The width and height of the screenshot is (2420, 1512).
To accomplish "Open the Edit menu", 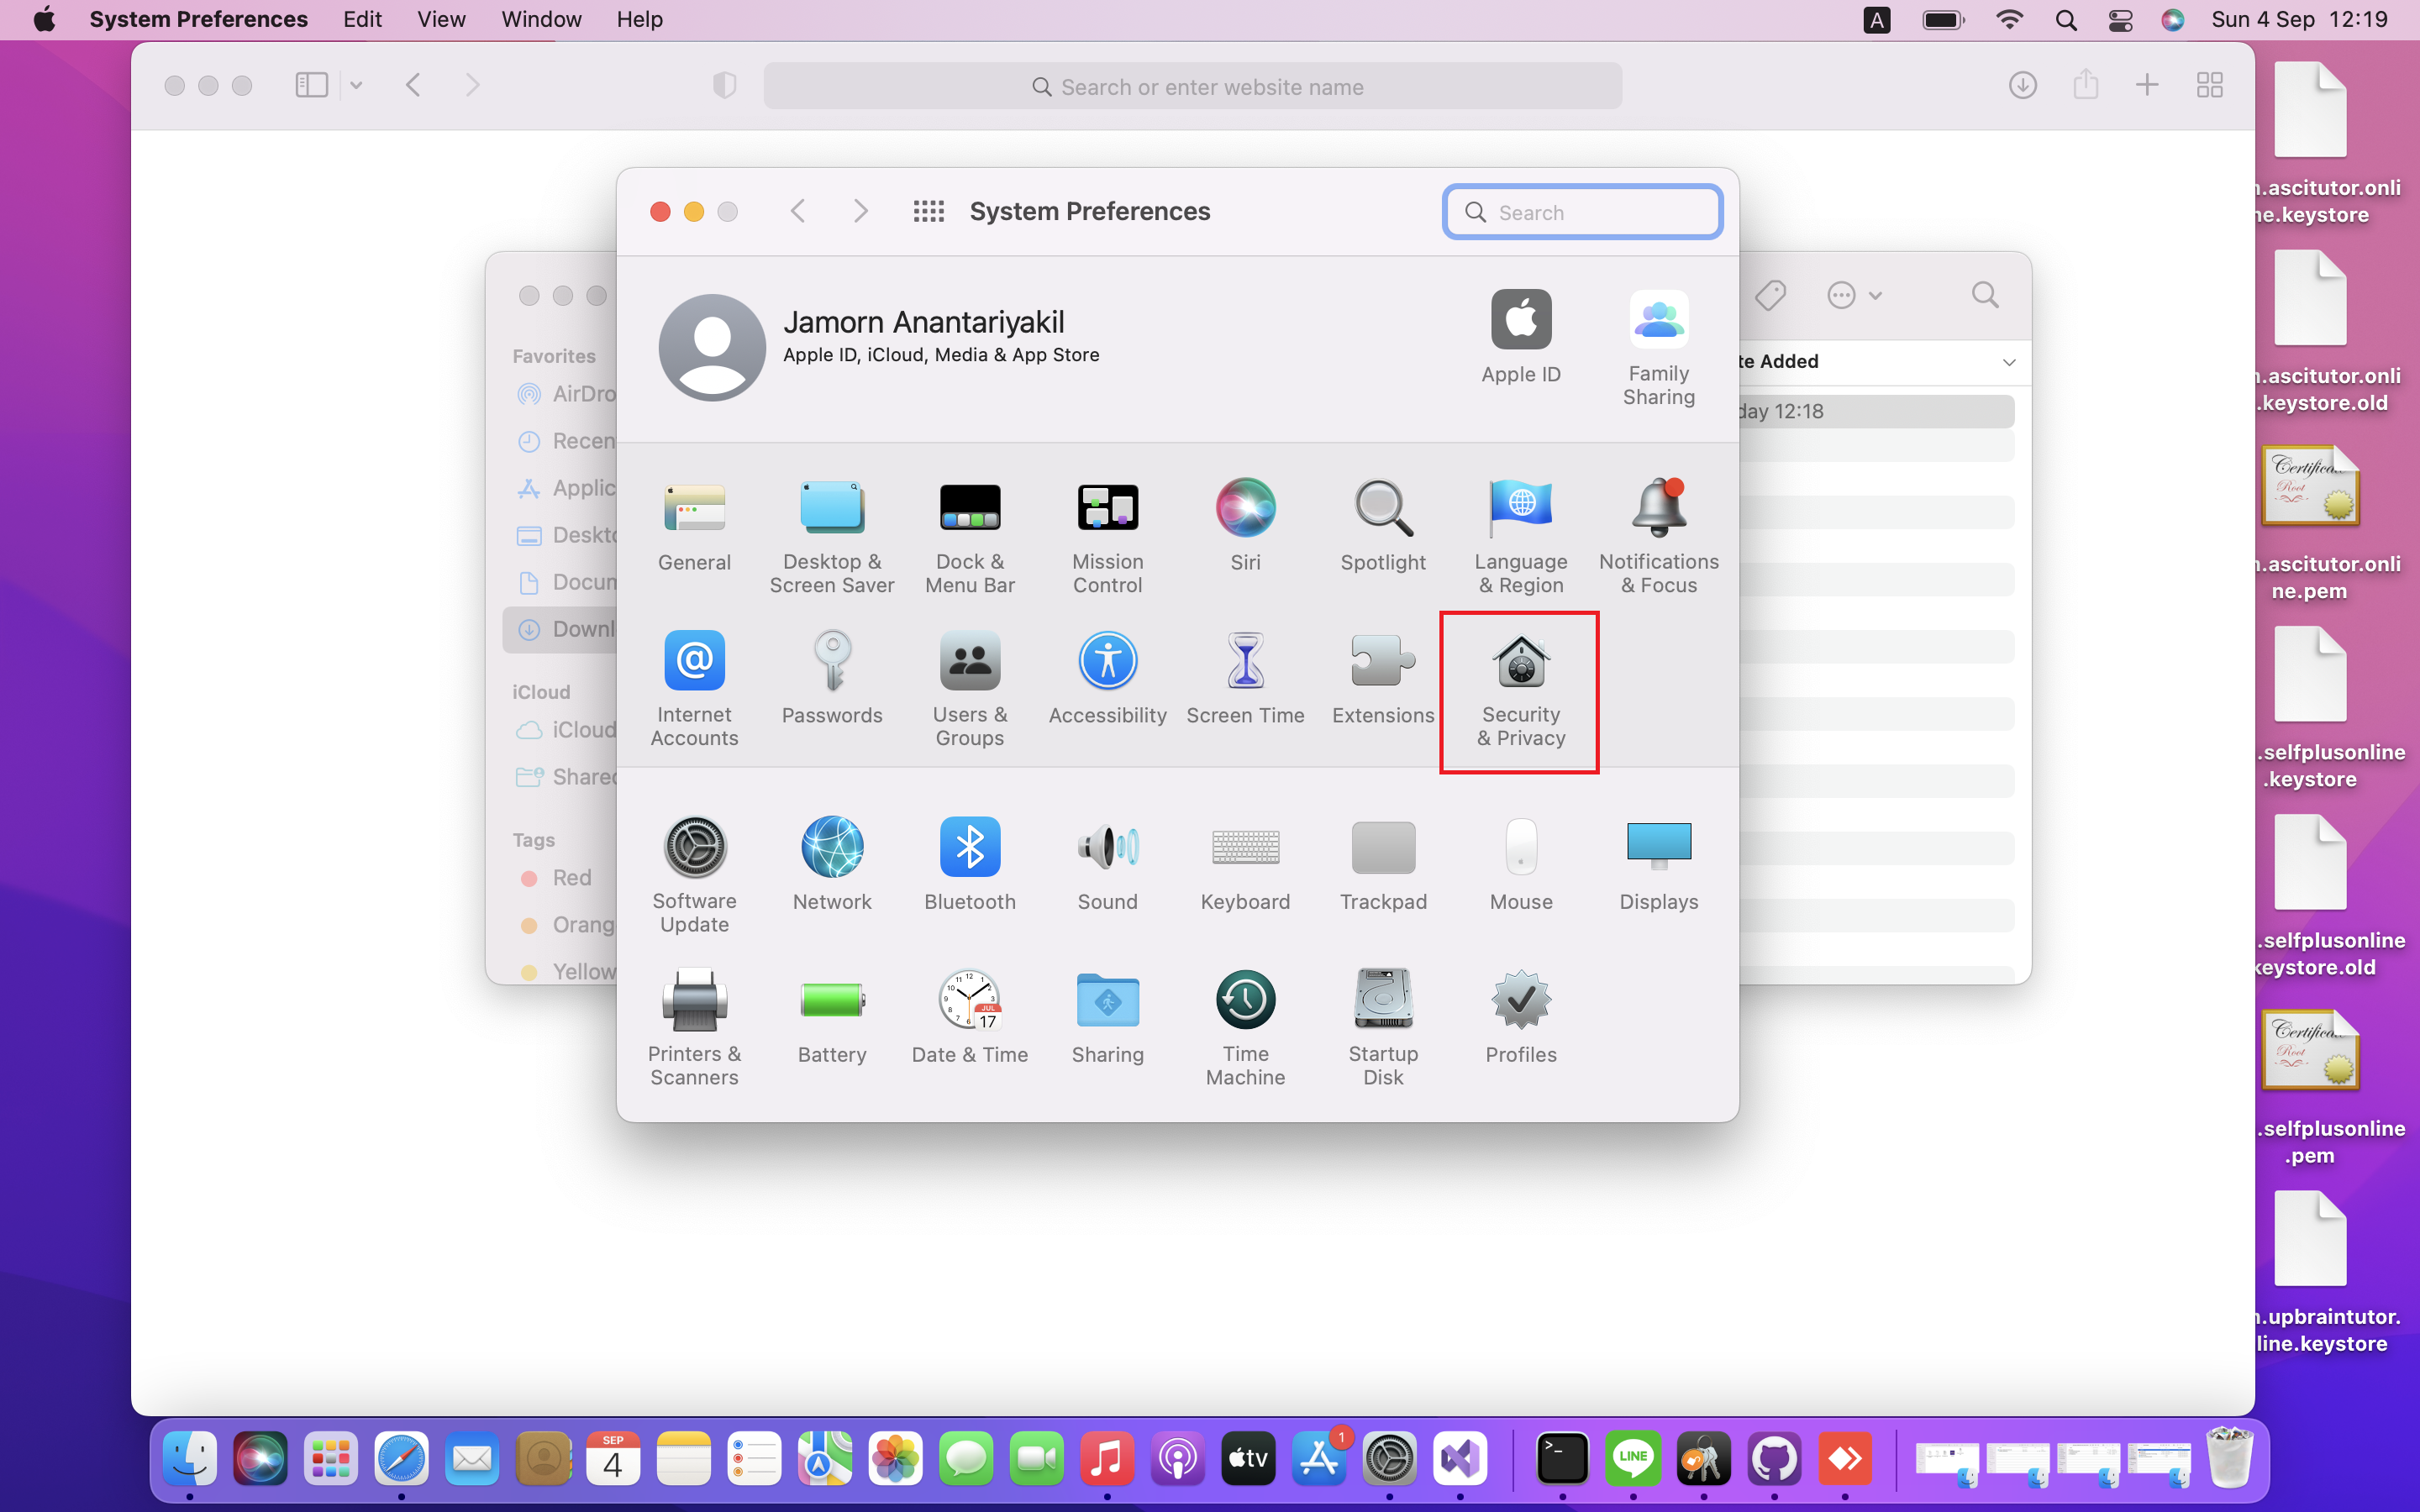I will click(x=362, y=19).
